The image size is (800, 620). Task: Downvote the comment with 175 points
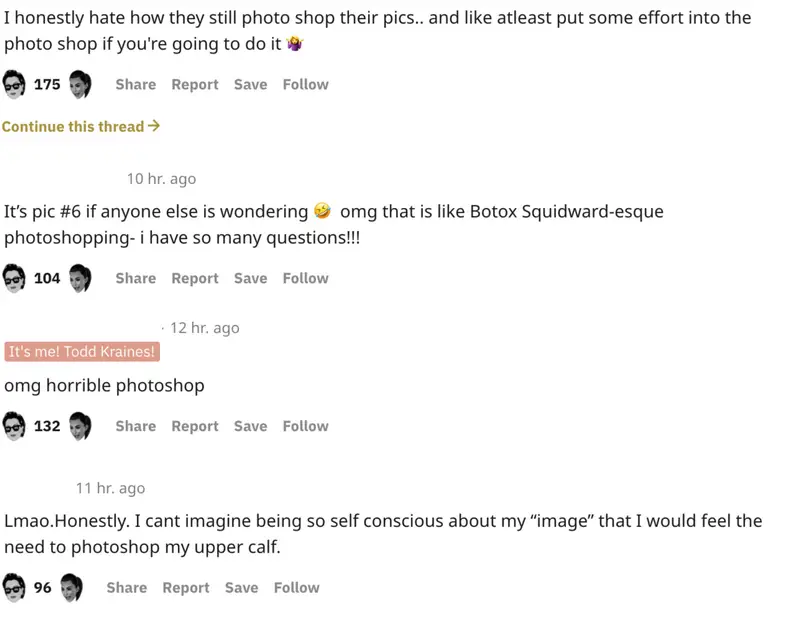[x=80, y=85]
